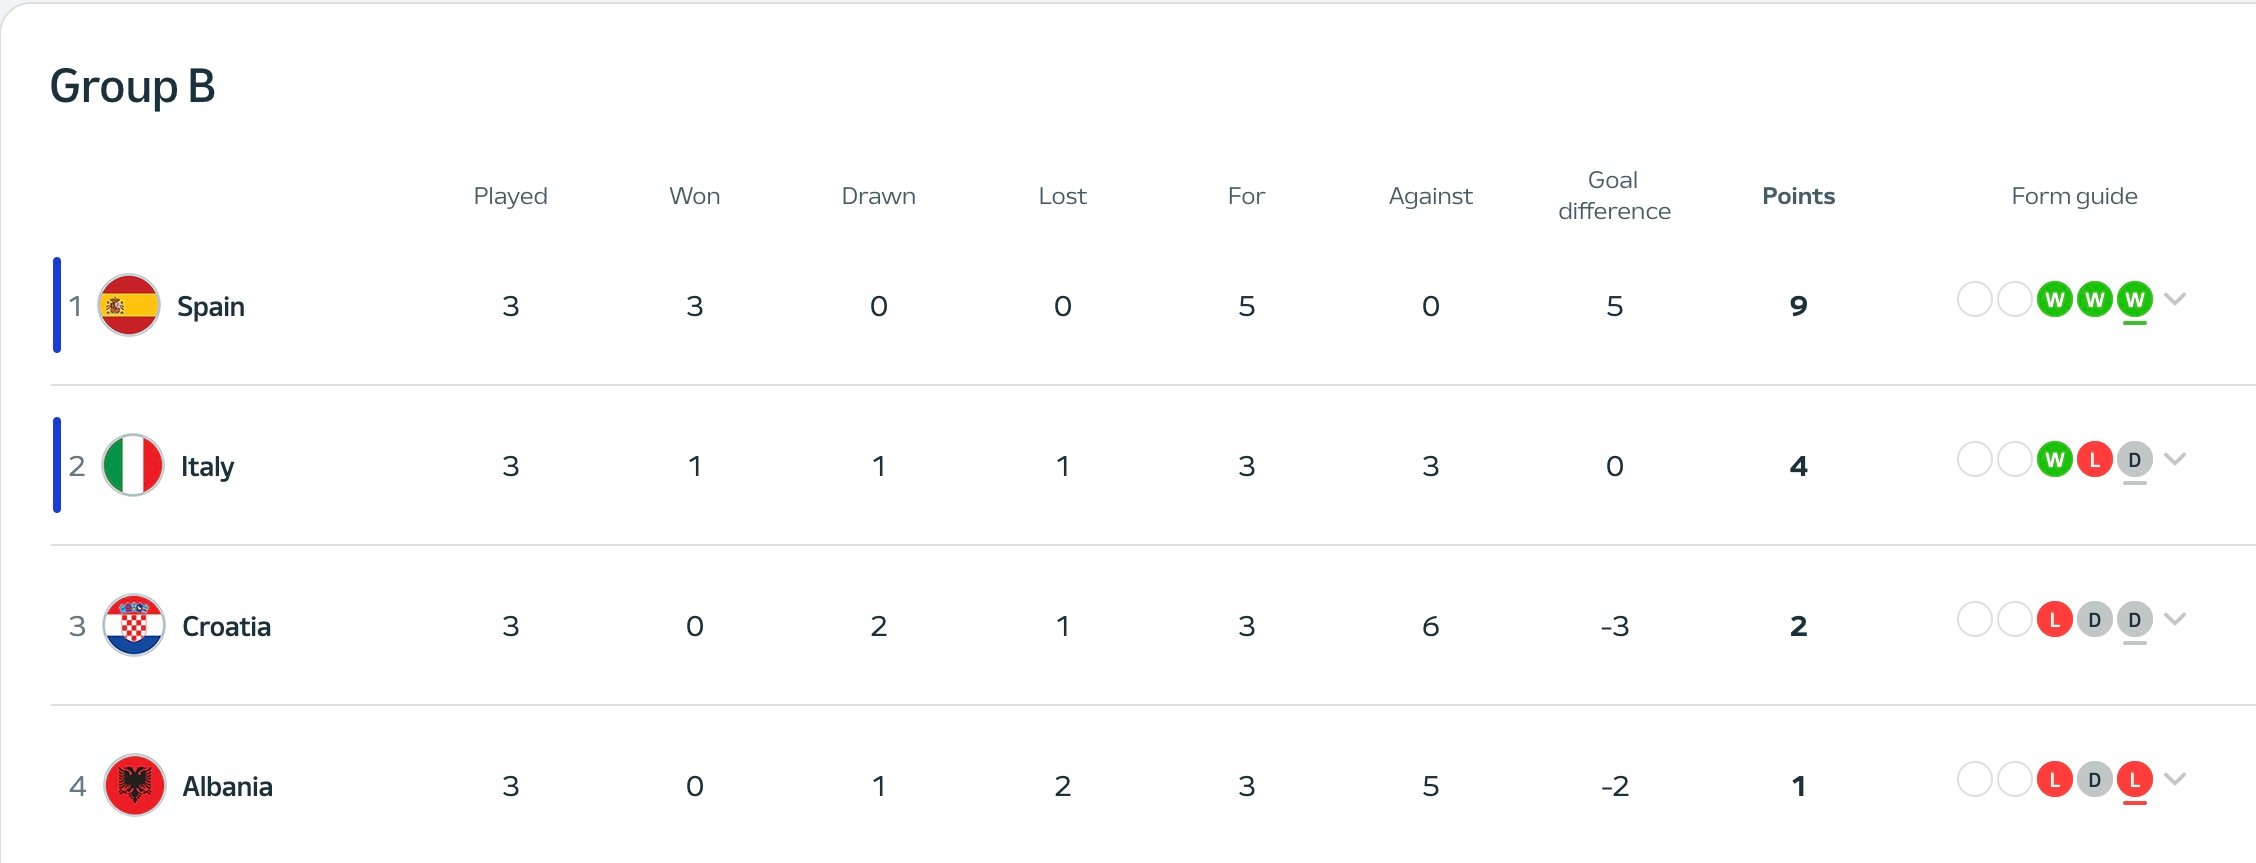
Task: Open the Spain team link
Action: point(211,306)
